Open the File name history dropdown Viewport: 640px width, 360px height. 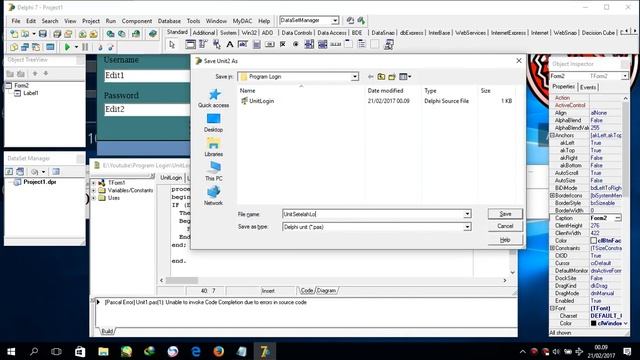coord(467,214)
